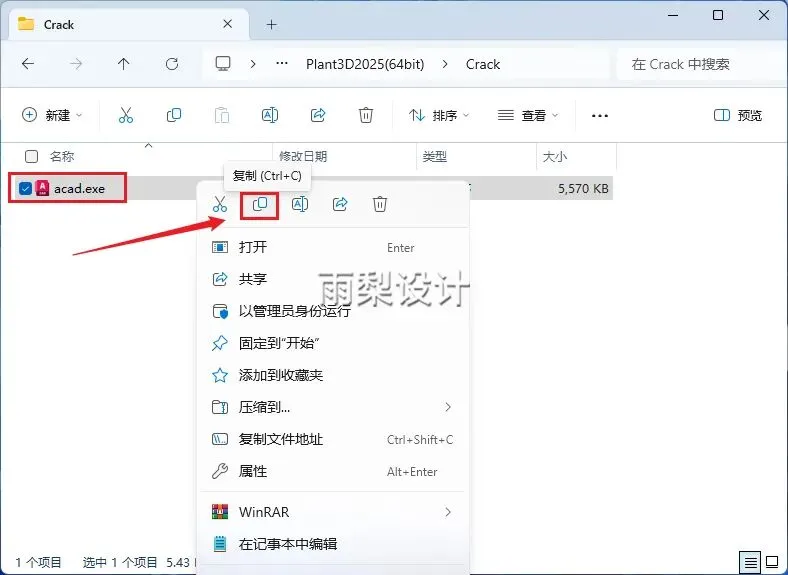788x575 pixels.
Task: Refresh the Crack folder view
Action: pyautogui.click(x=172, y=64)
